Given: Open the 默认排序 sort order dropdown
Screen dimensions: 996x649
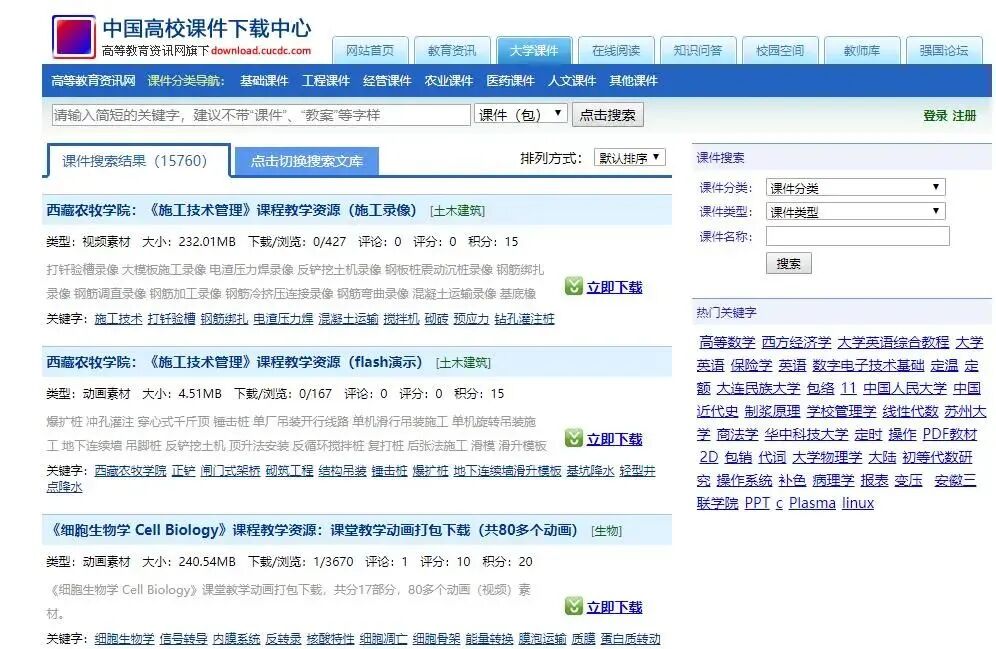Looking at the screenshot, I should click(630, 156).
